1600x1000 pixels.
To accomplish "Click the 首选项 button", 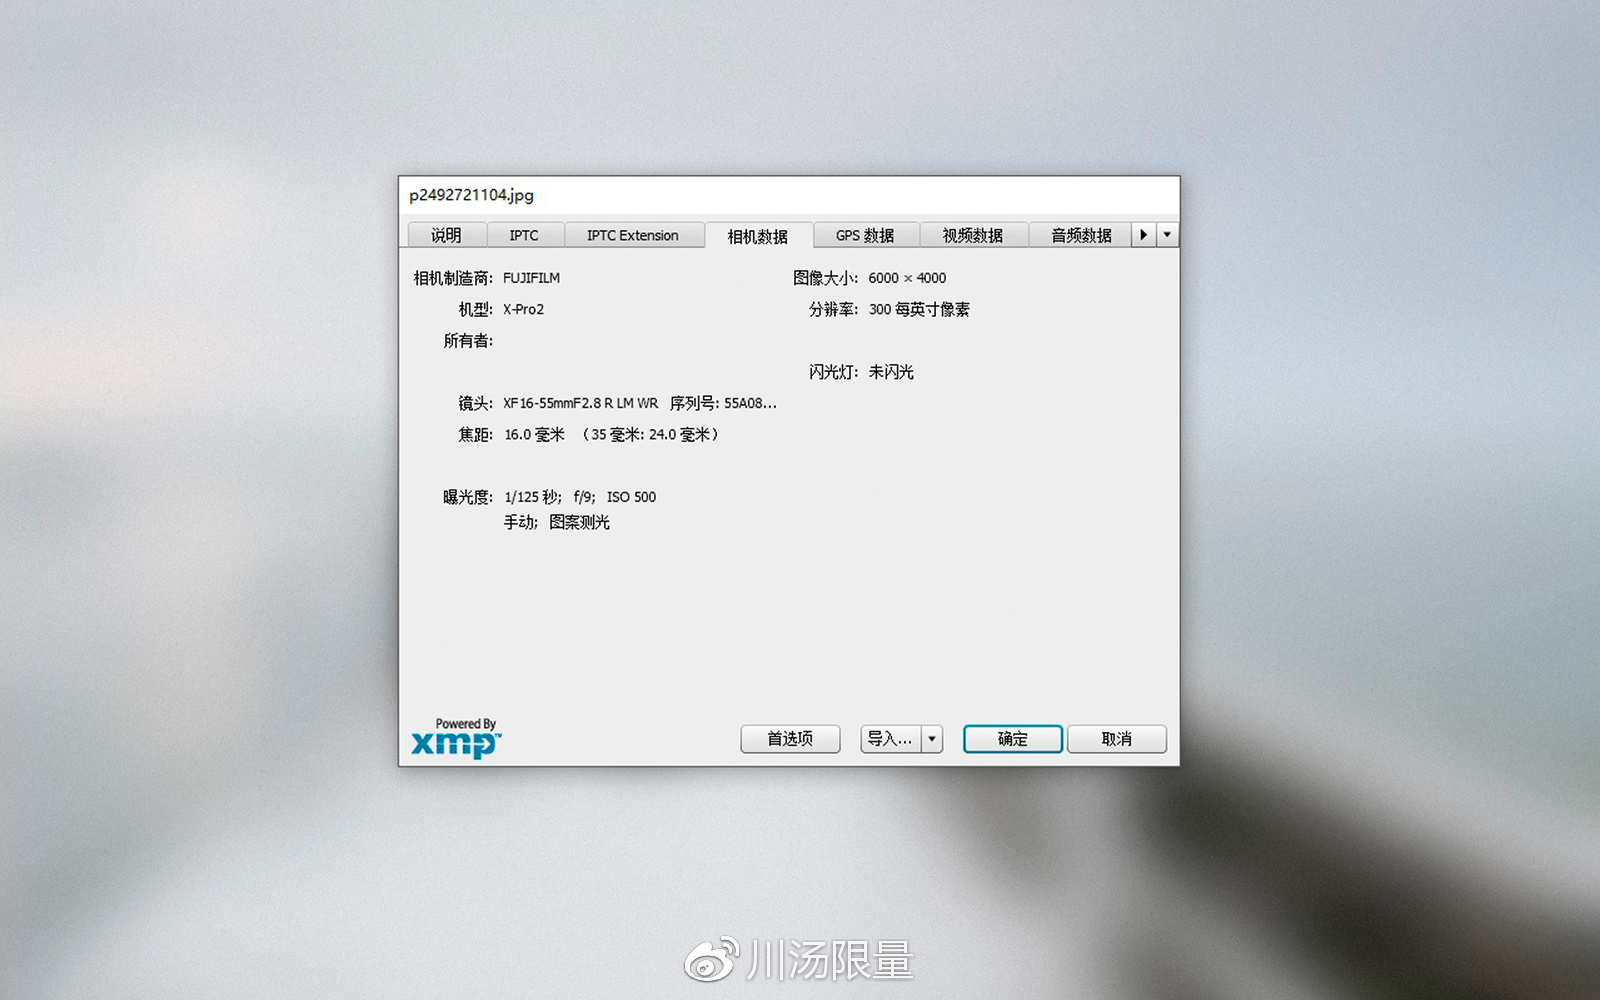I will pyautogui.click(x=790, y=739).
